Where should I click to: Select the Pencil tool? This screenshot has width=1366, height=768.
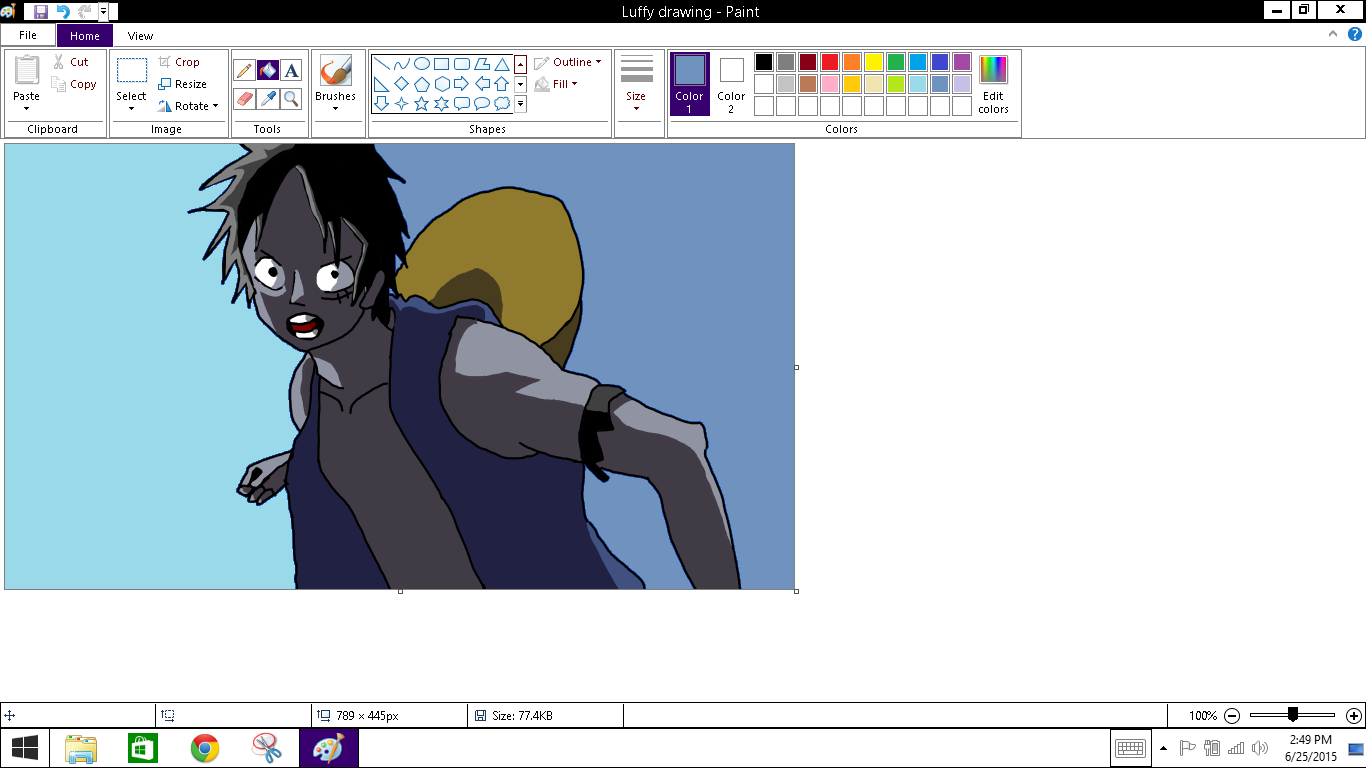coord(244,70)
